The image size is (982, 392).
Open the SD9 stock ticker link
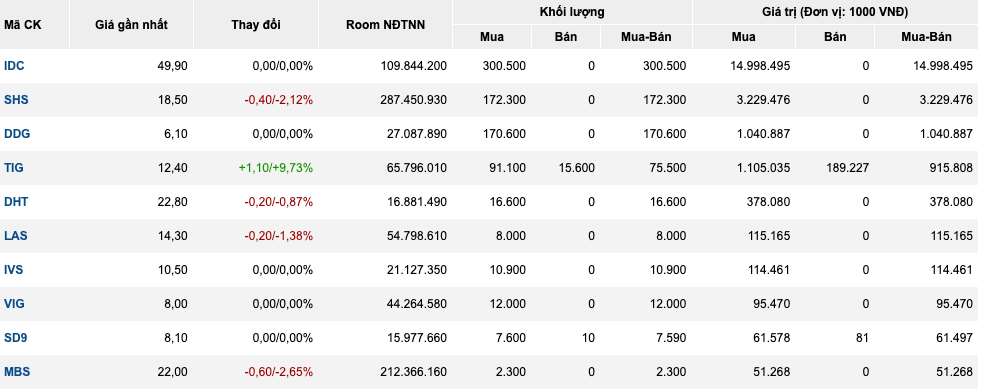pos(16,338)
